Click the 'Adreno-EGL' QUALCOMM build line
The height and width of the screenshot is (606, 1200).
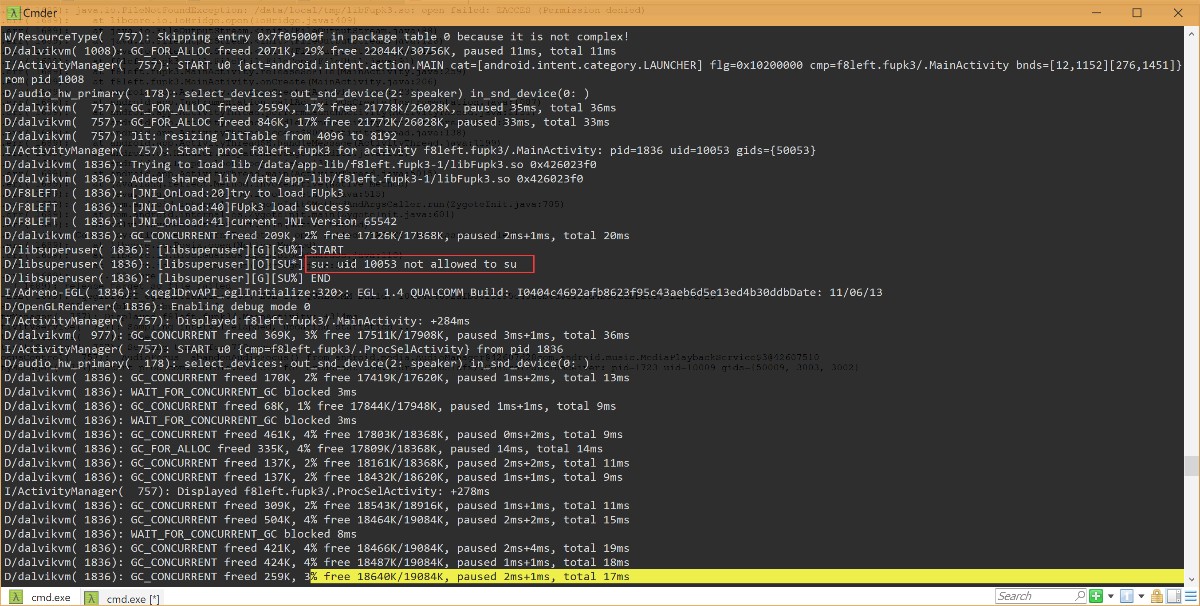point(443,293)
